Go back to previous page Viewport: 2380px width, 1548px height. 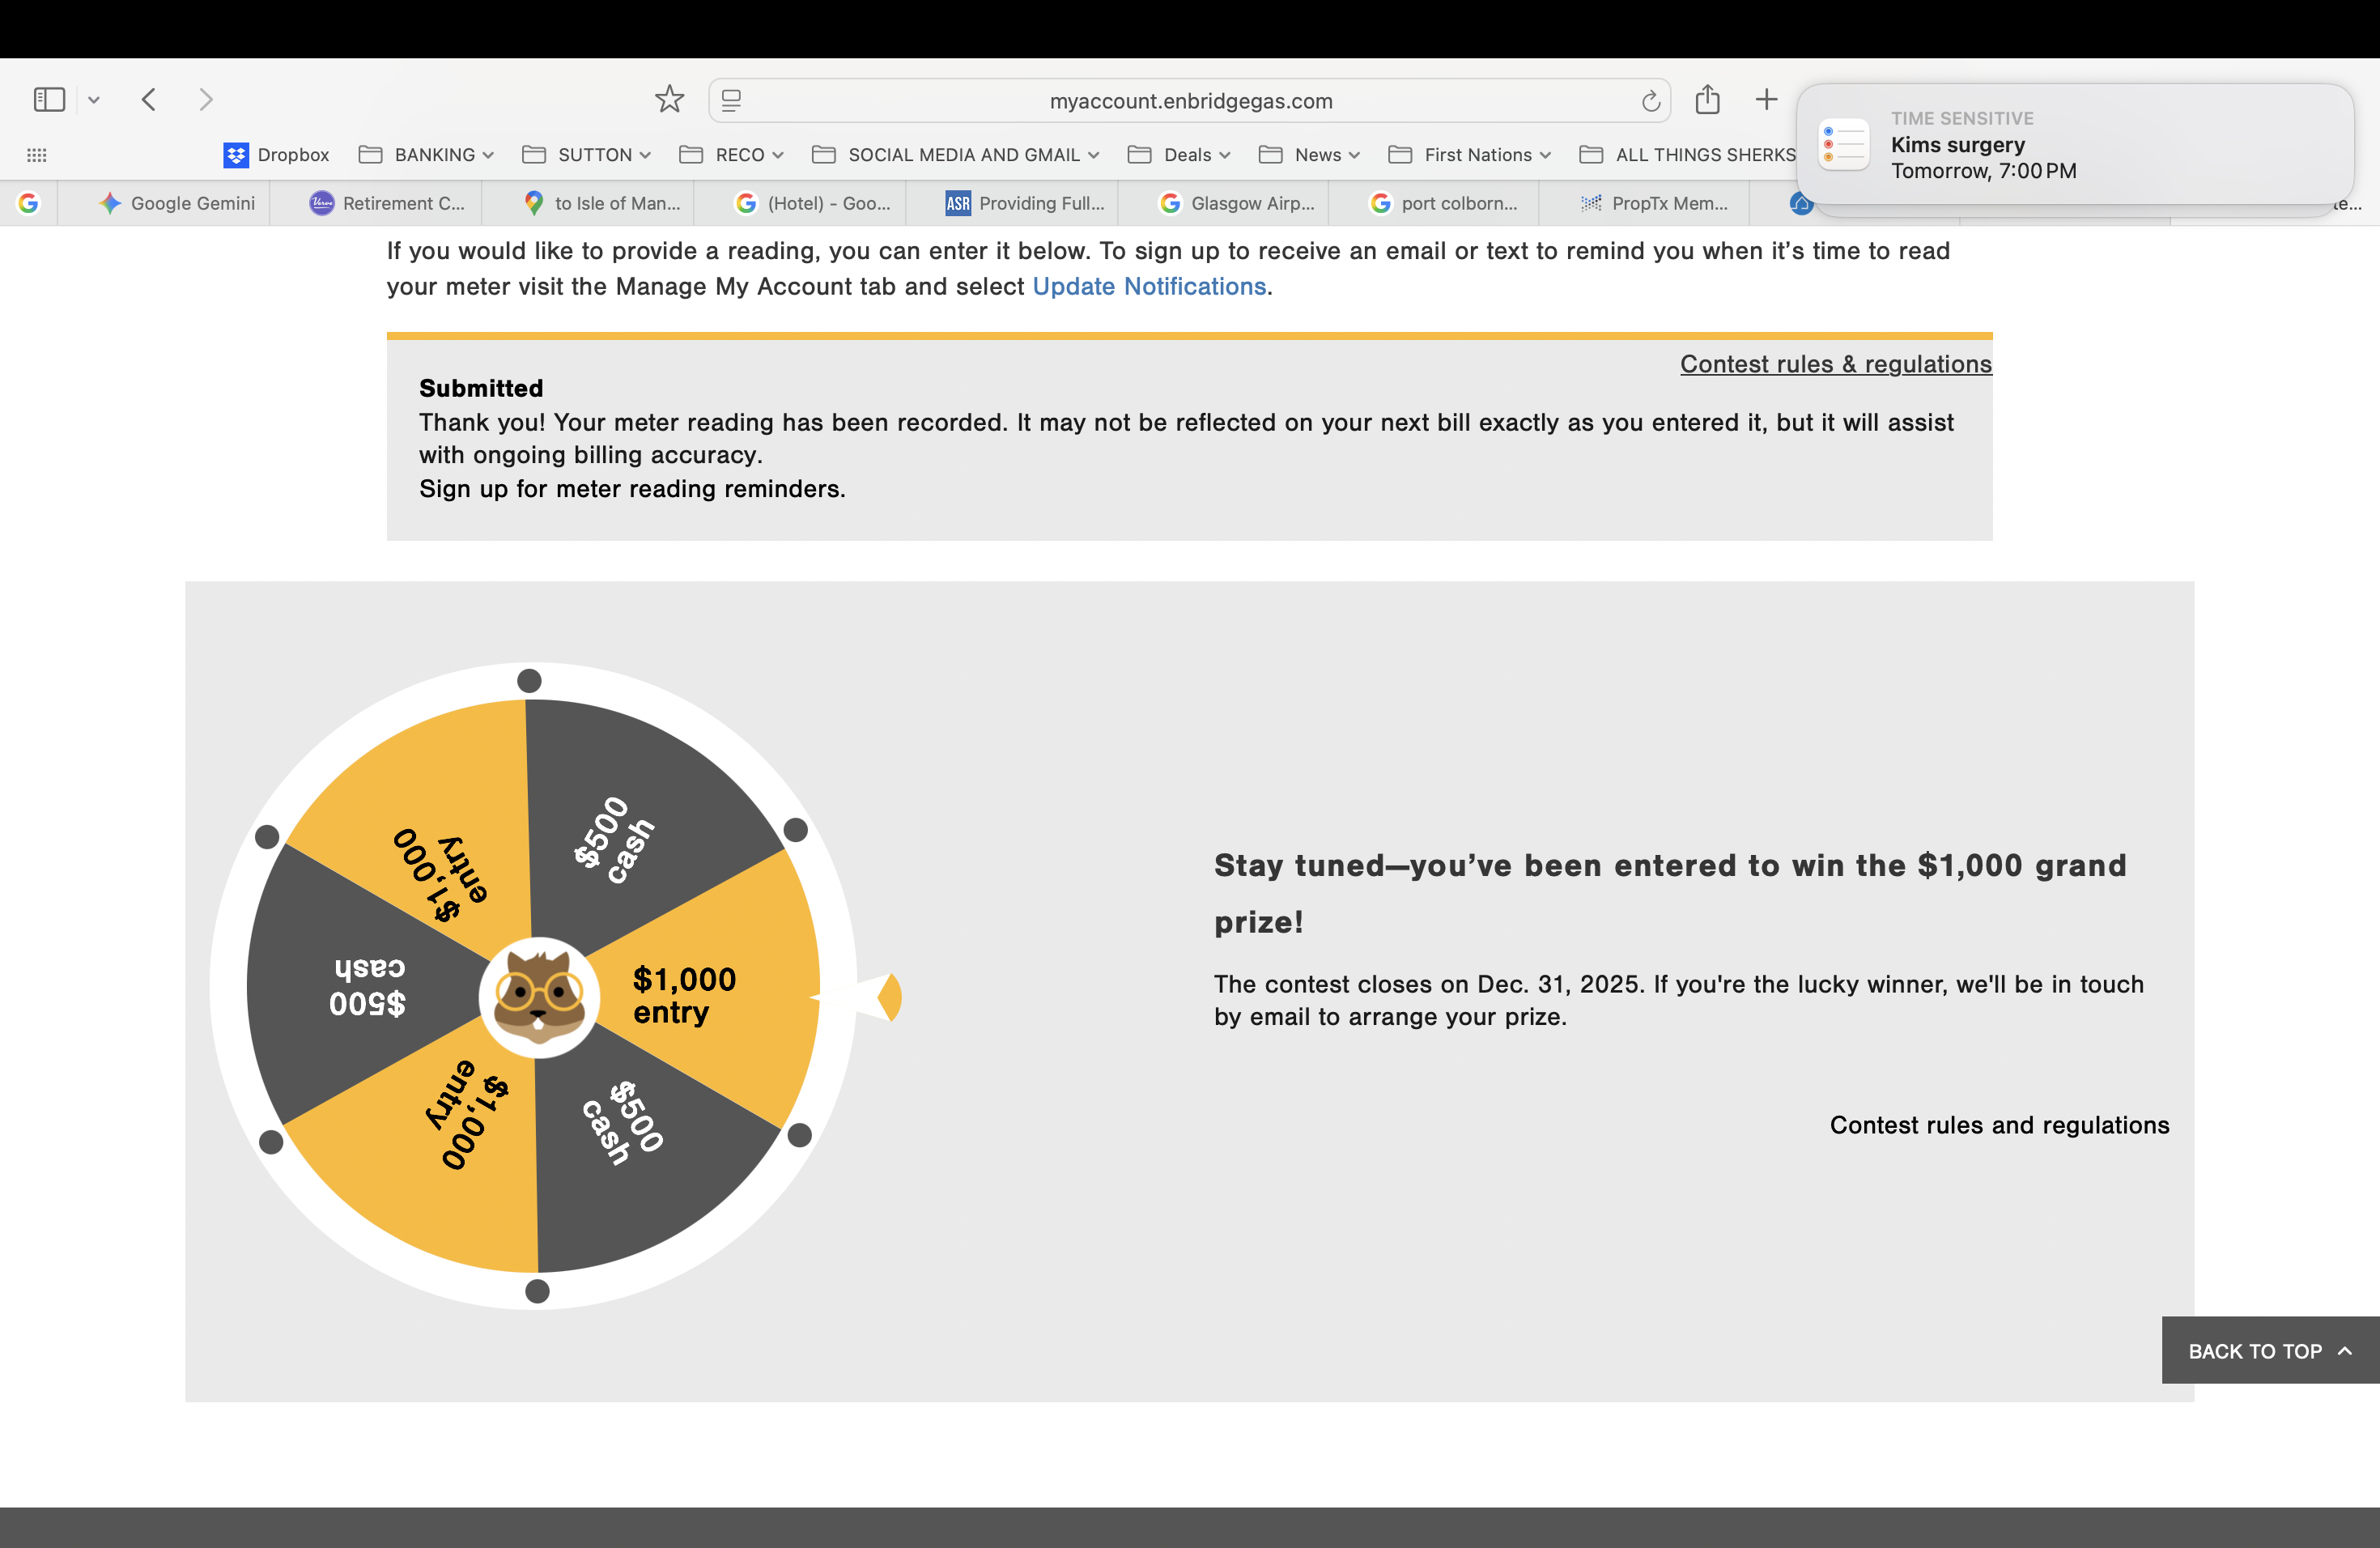click(x=149, y=99)
